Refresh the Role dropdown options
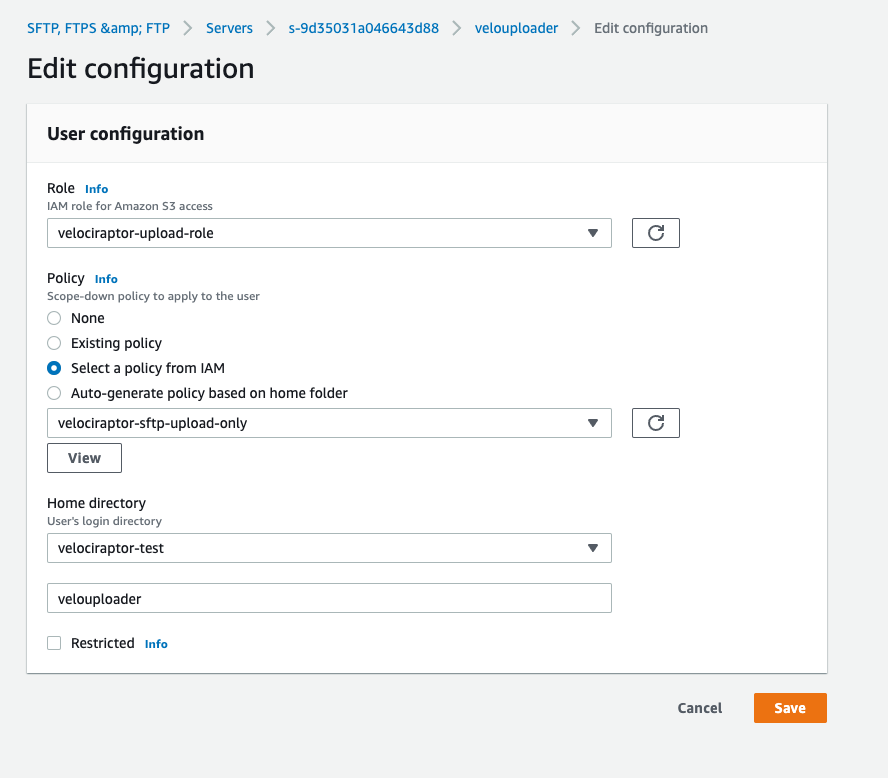 point(655,232)
